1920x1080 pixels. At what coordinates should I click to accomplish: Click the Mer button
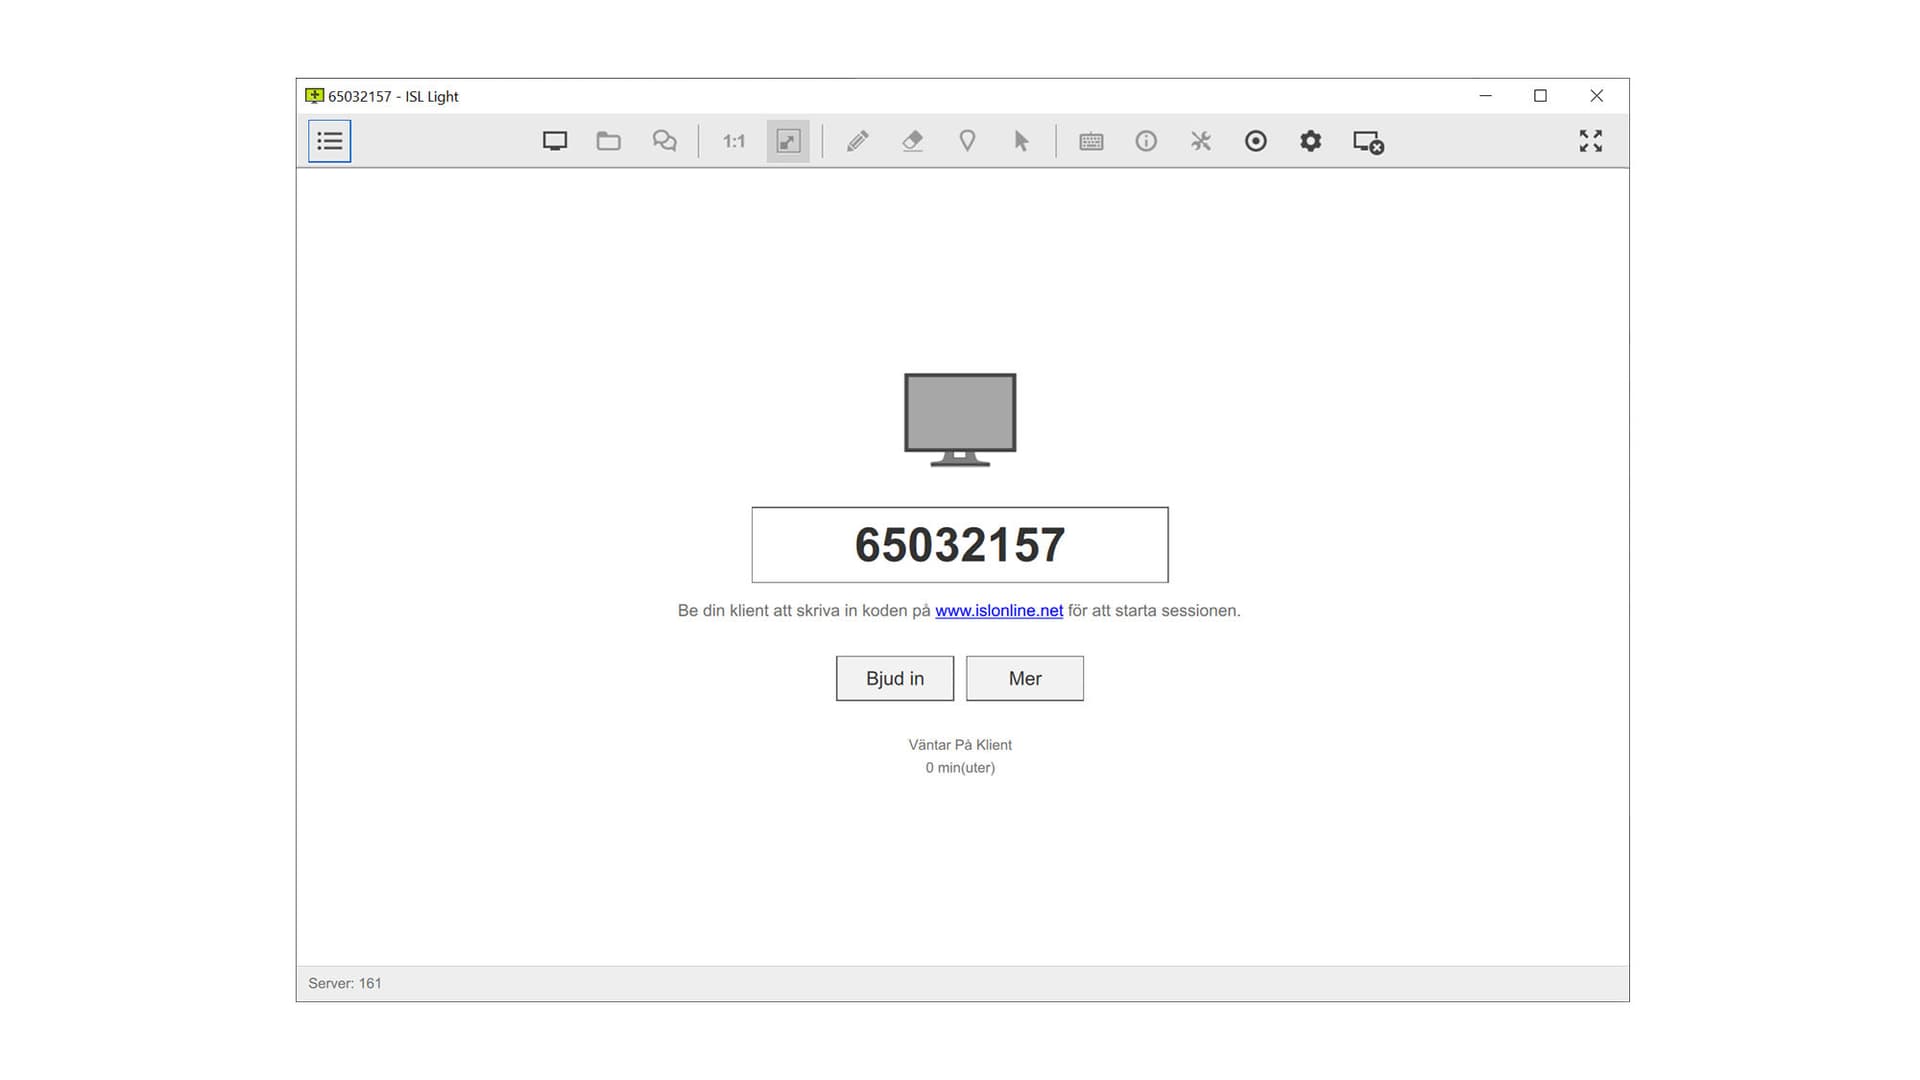[1025, 679]
